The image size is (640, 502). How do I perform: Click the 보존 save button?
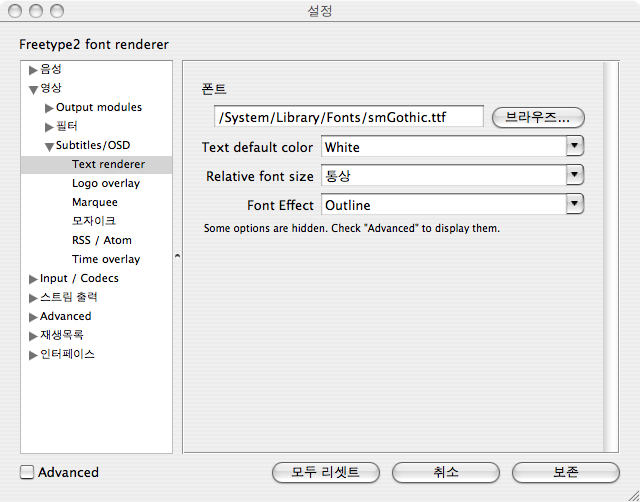click(566, 473)
